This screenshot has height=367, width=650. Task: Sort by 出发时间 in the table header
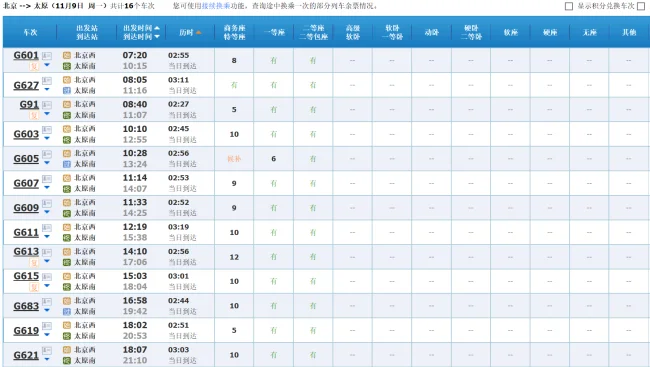pyautogui.click(x=141, y=28)
